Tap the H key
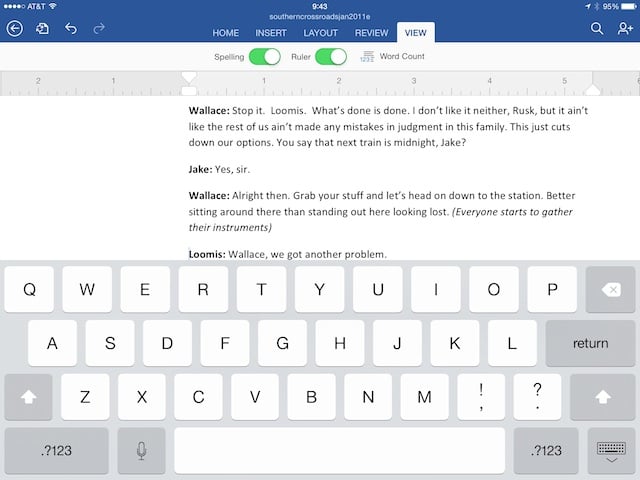This screenshot has width=640, height=480. pyautogui.click(x=340, y=343)
